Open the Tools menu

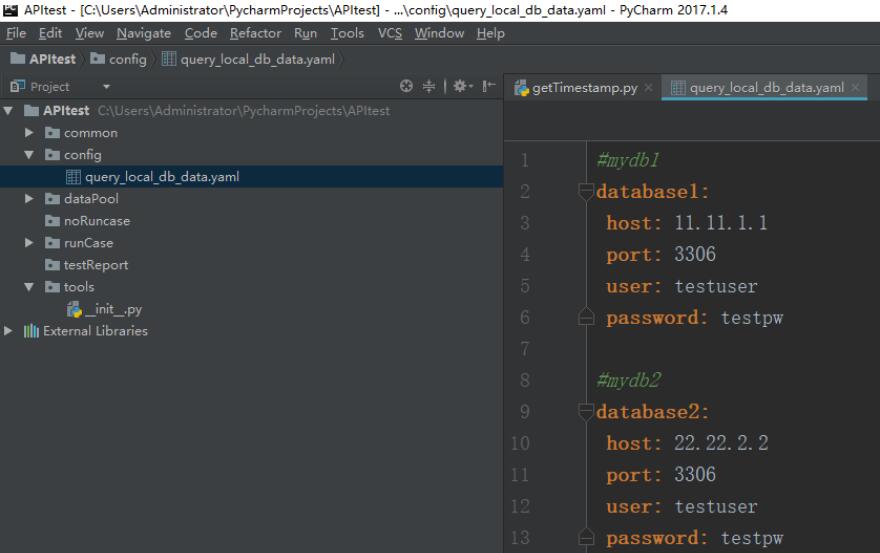[347, 33]
